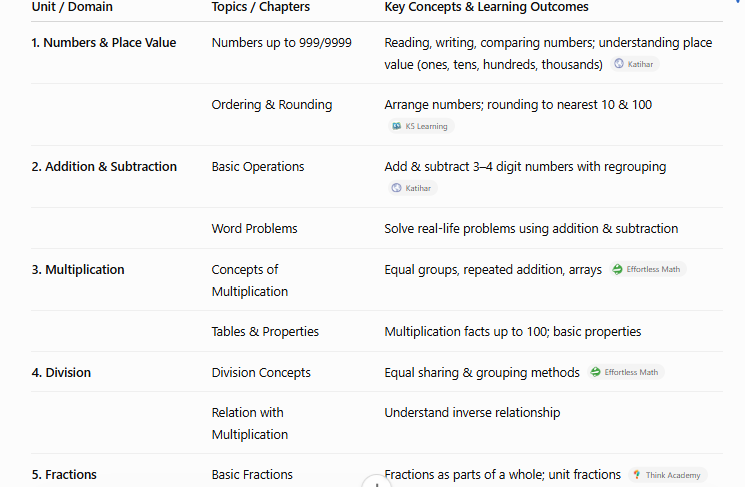Click the 'Ordering & Rounding' topic cell
The image size is (745, 487).
272,105
